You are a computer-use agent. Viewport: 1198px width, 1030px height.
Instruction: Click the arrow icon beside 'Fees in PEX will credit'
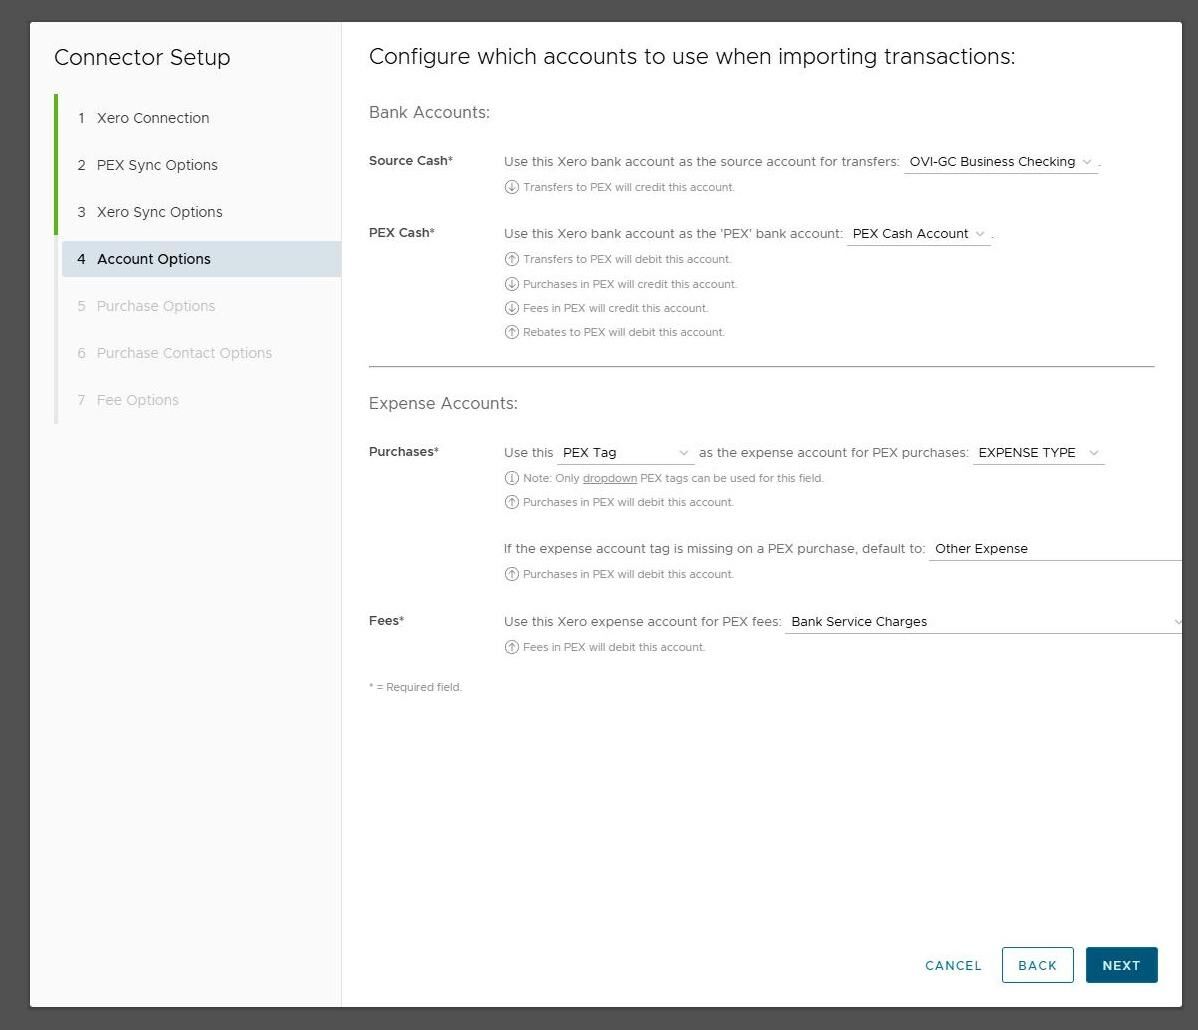[511, 308]
